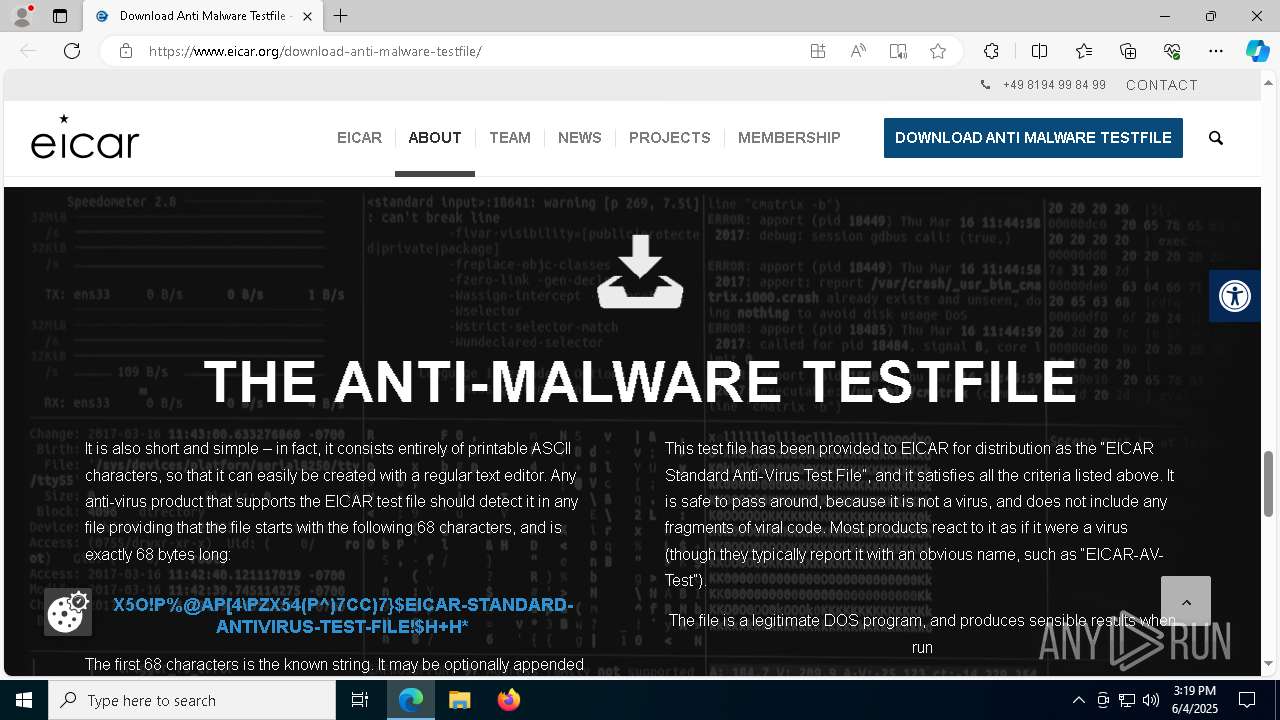Open the Copilot sidebar
This screenshot has height=720, width=1280.
click(1257, 51)
